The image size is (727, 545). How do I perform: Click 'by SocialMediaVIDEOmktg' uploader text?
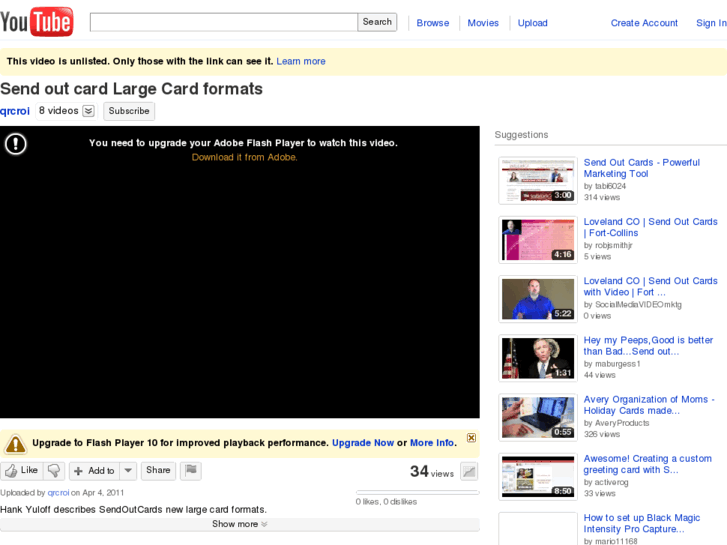(x=632, y=305)
